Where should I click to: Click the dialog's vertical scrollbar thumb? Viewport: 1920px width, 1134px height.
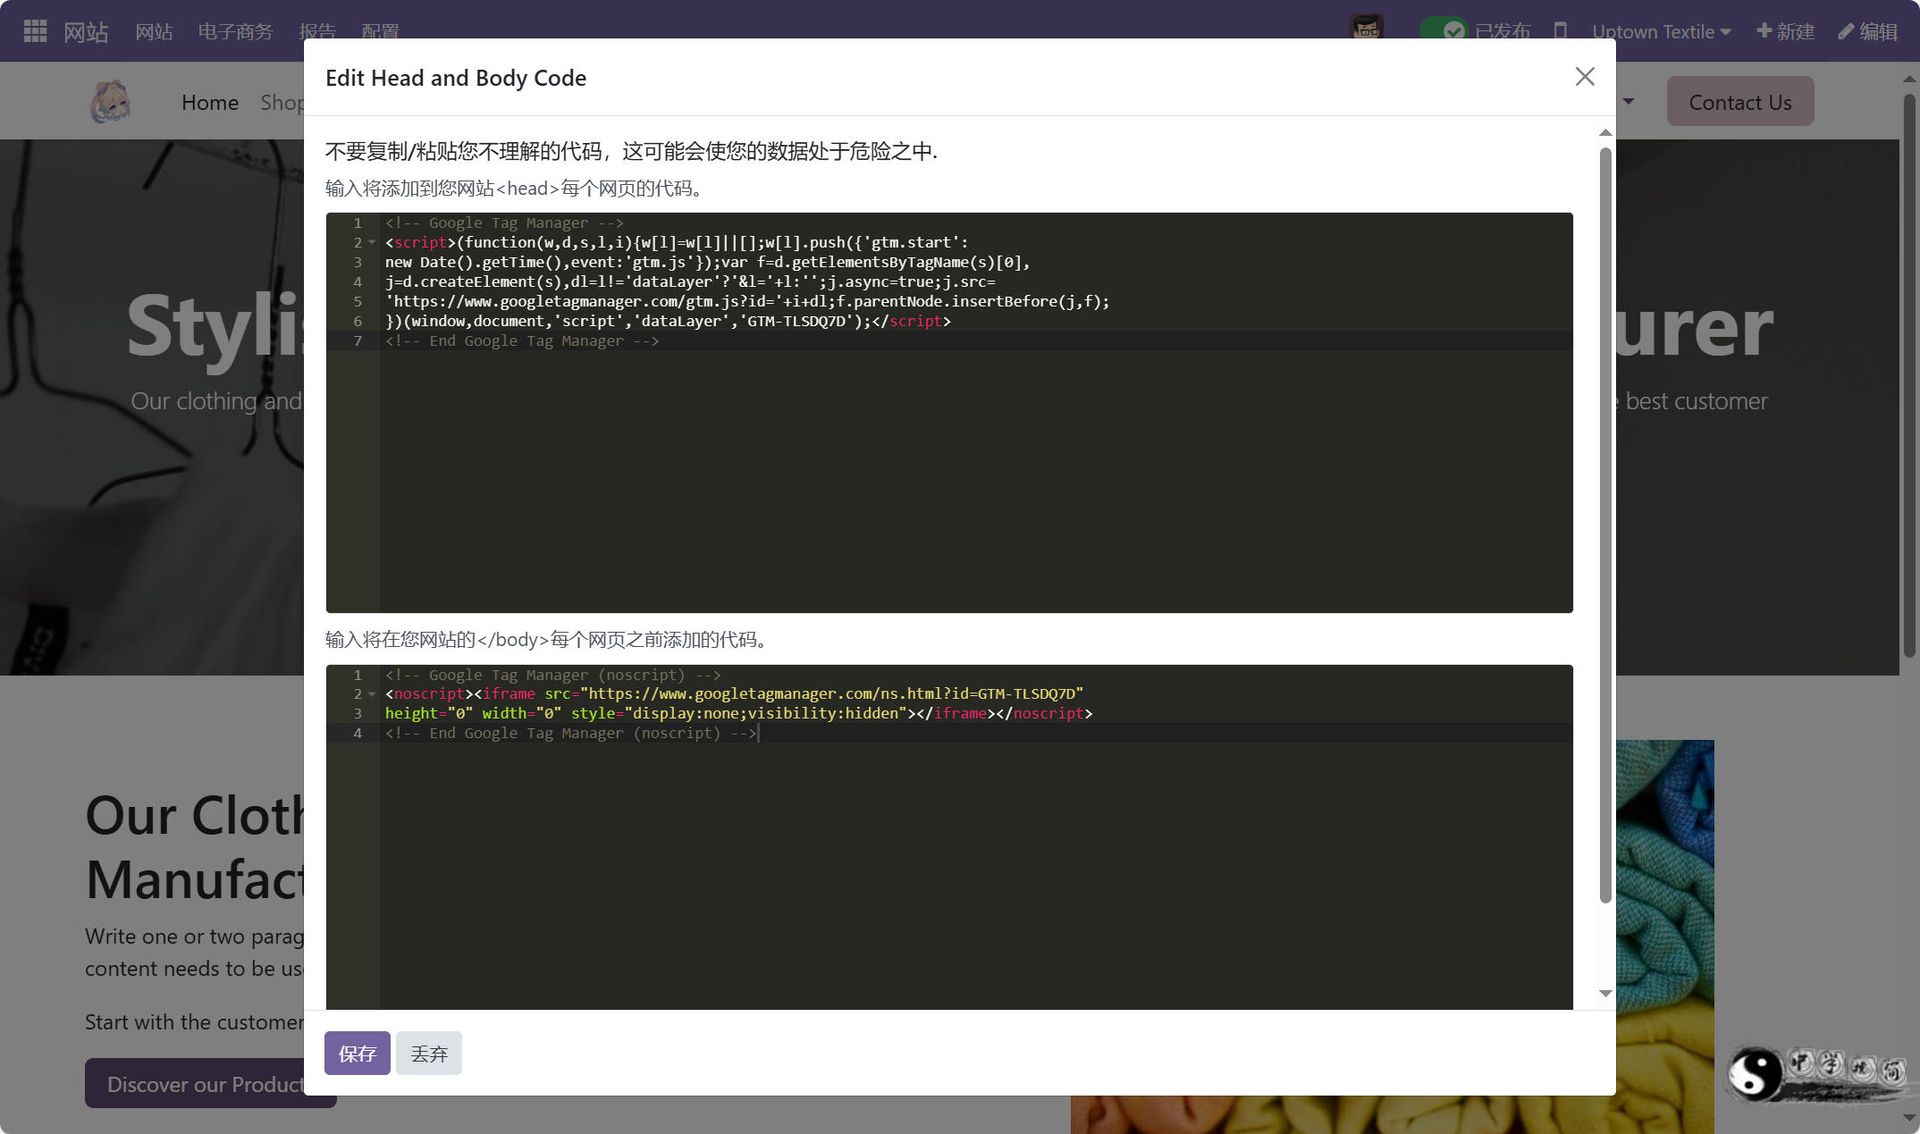(1605, 525)
